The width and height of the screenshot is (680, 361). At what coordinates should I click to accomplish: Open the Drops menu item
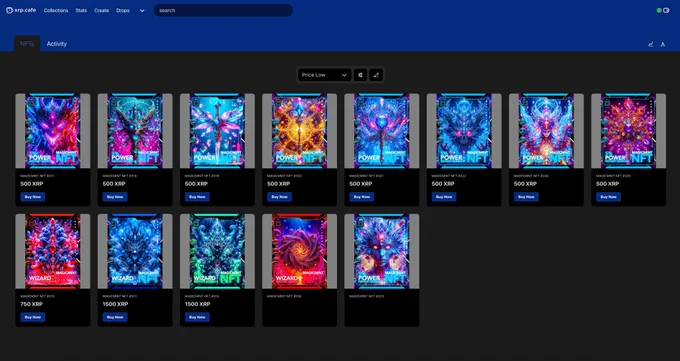(x=123, y=10)
